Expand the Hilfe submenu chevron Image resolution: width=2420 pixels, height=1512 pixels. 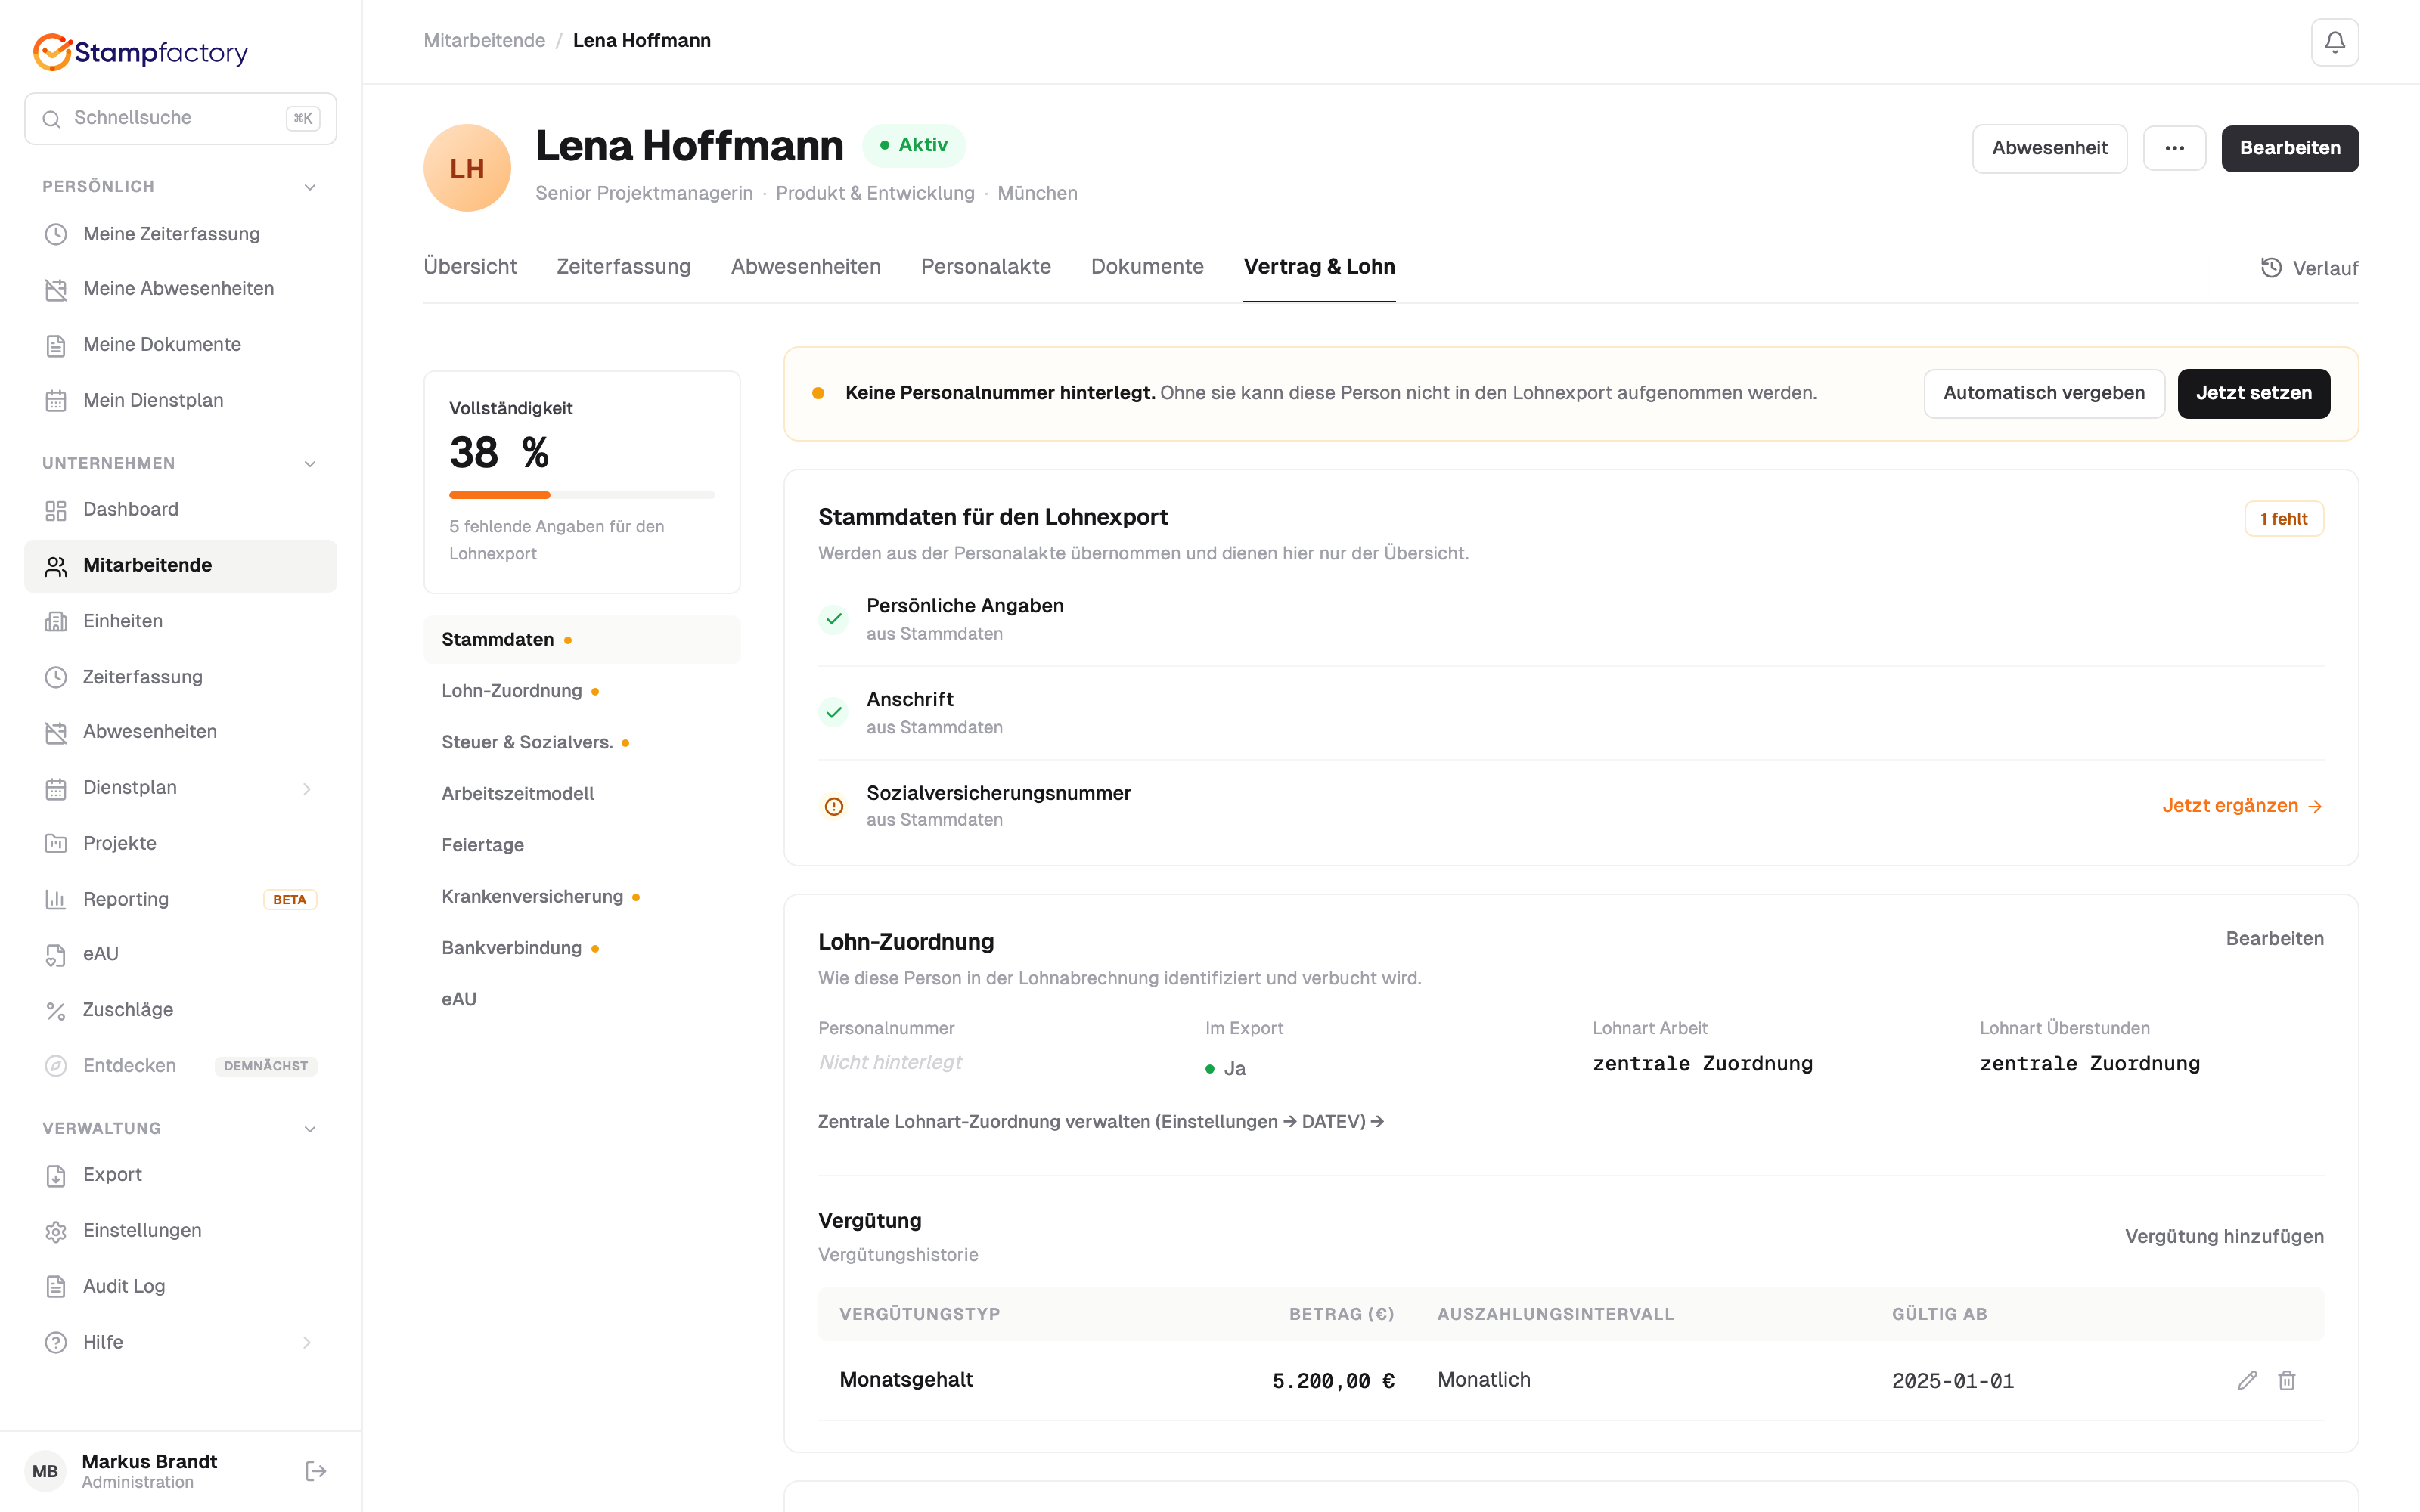click(307, 1343)
